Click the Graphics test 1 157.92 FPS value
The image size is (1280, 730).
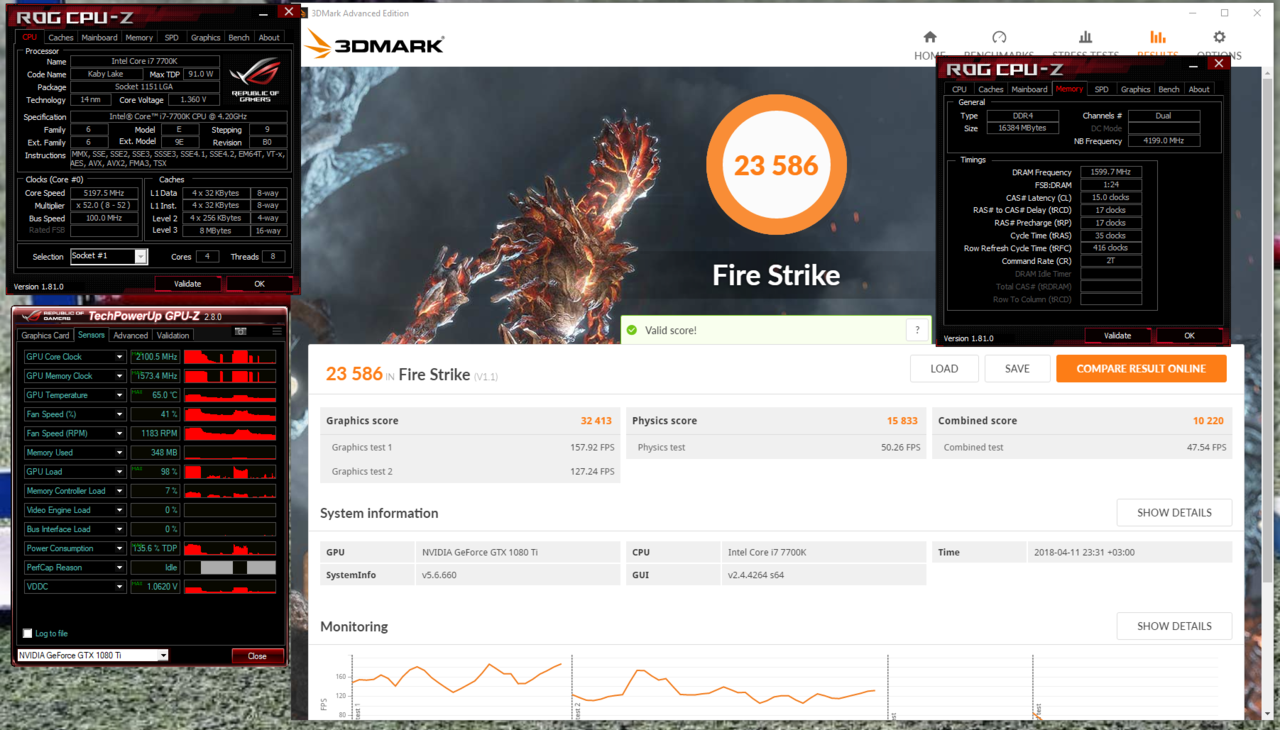point(592,447)
